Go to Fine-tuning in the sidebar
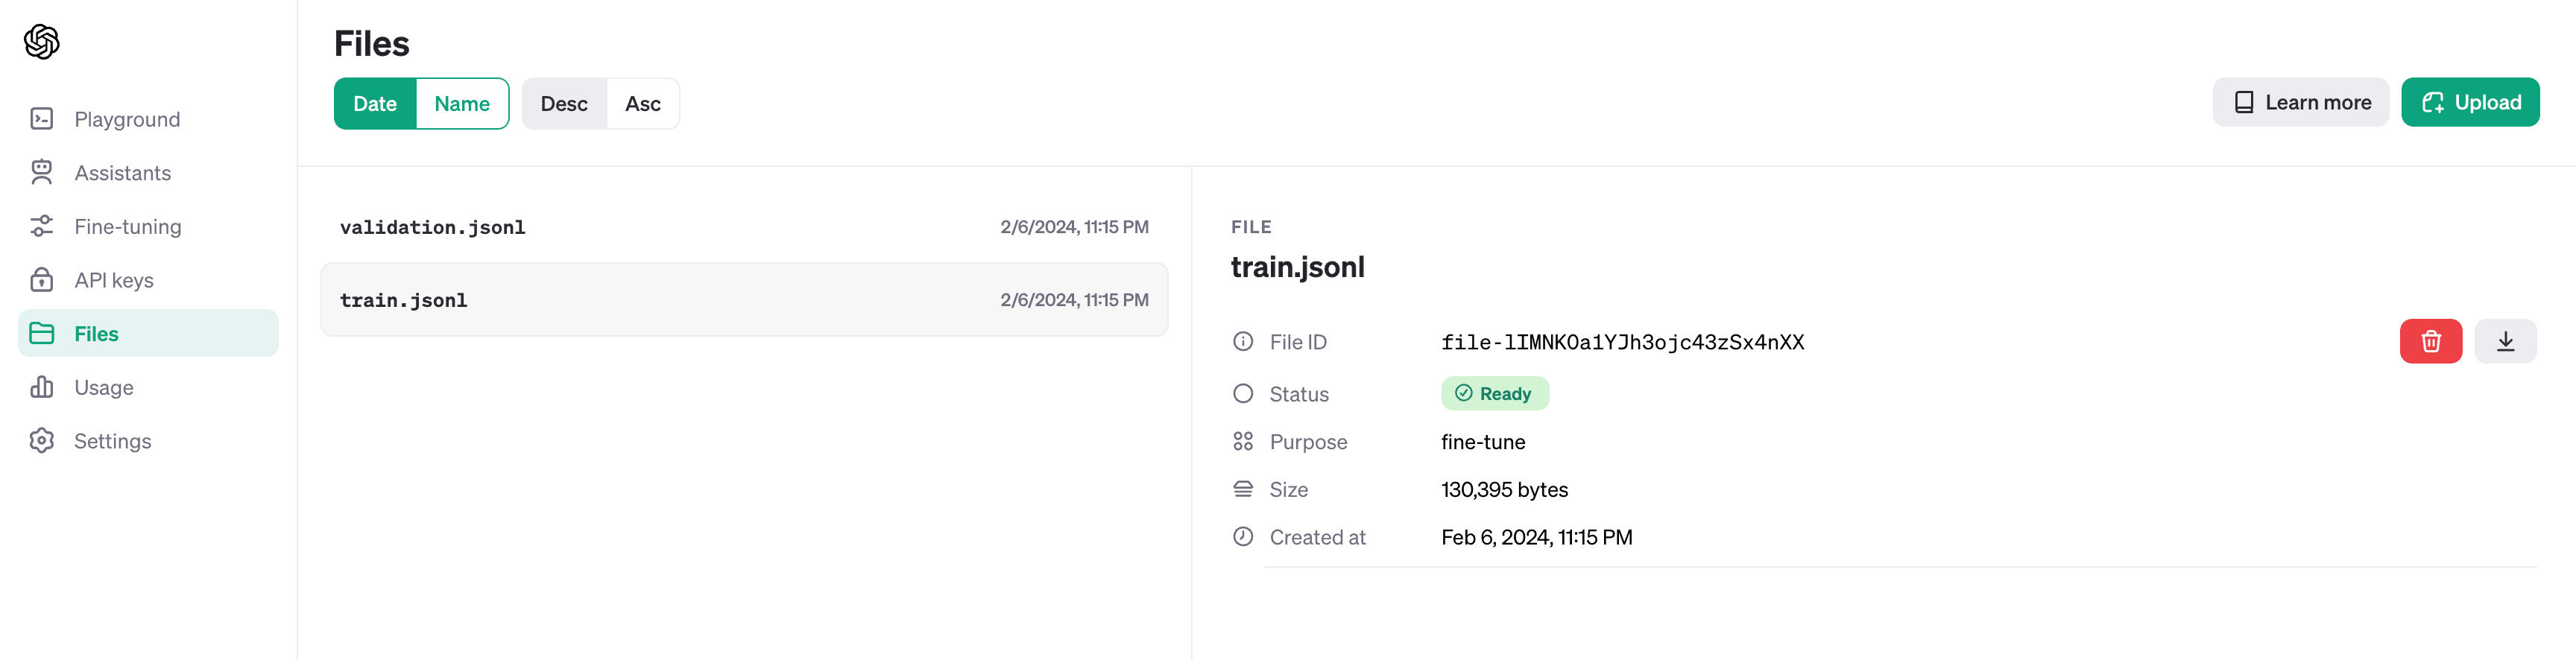 [128, 227]
